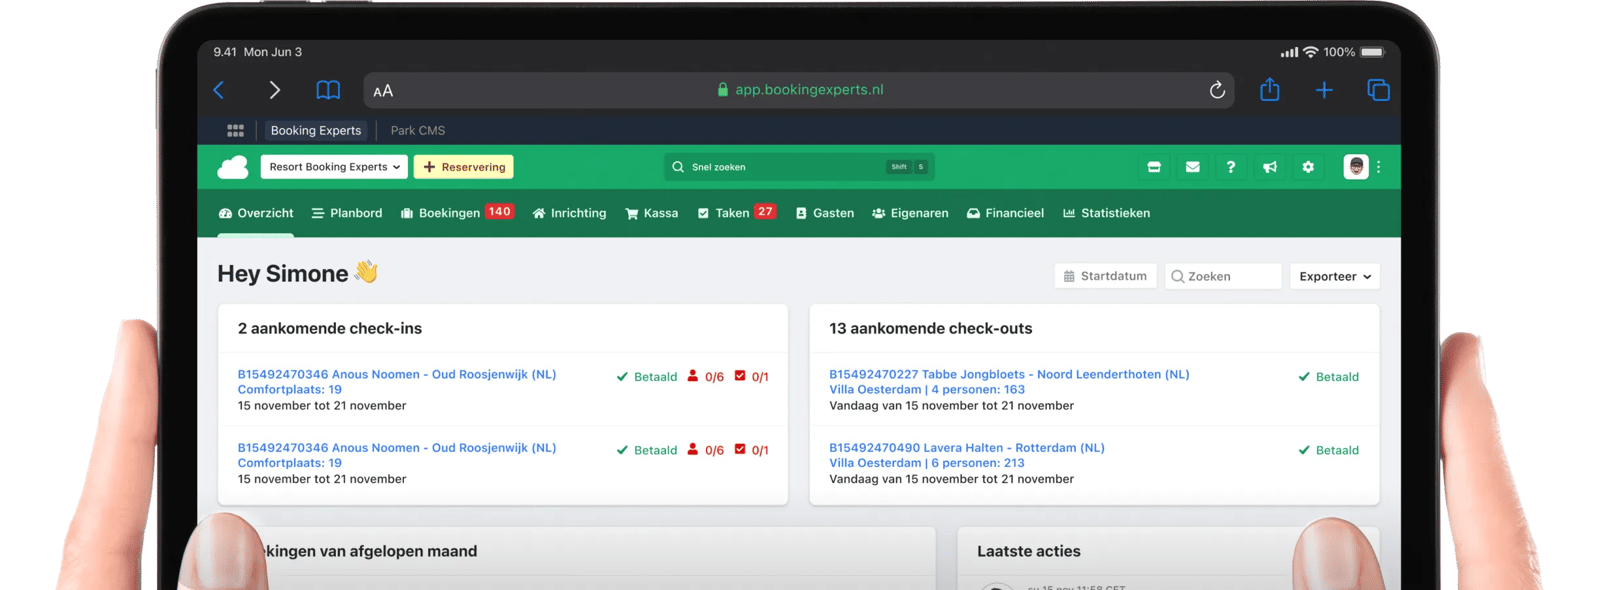
Task: Open help with the question mark icon
Action: point(1231,167)
